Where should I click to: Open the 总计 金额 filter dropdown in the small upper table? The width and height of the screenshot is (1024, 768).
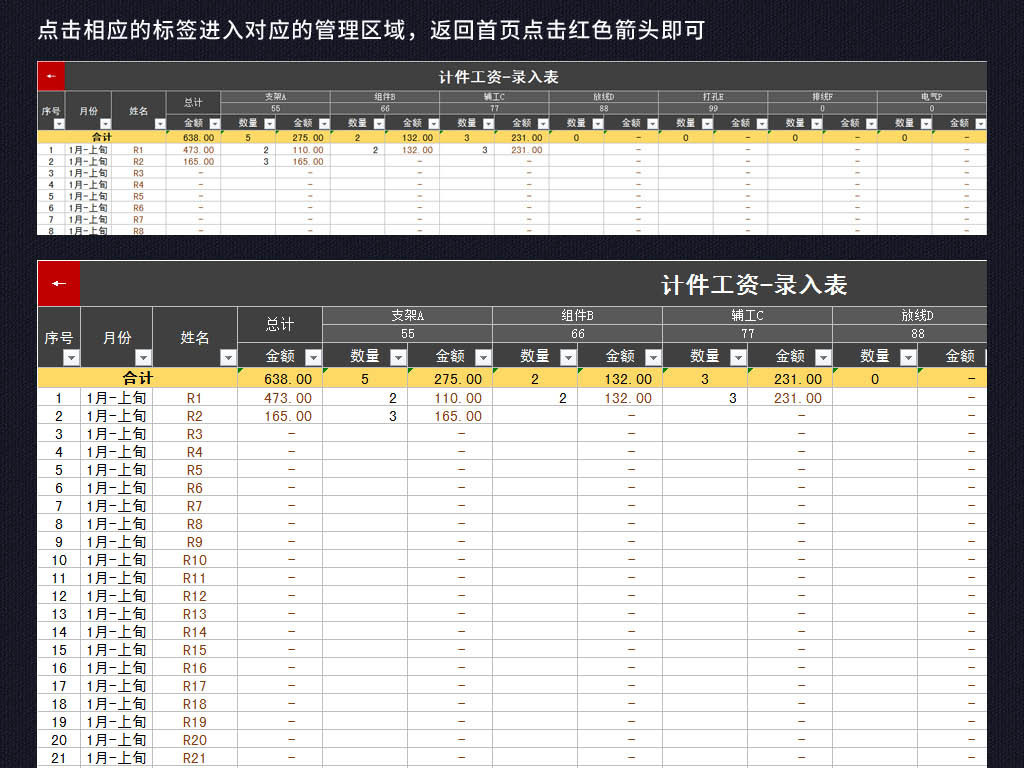coord(215,123)
